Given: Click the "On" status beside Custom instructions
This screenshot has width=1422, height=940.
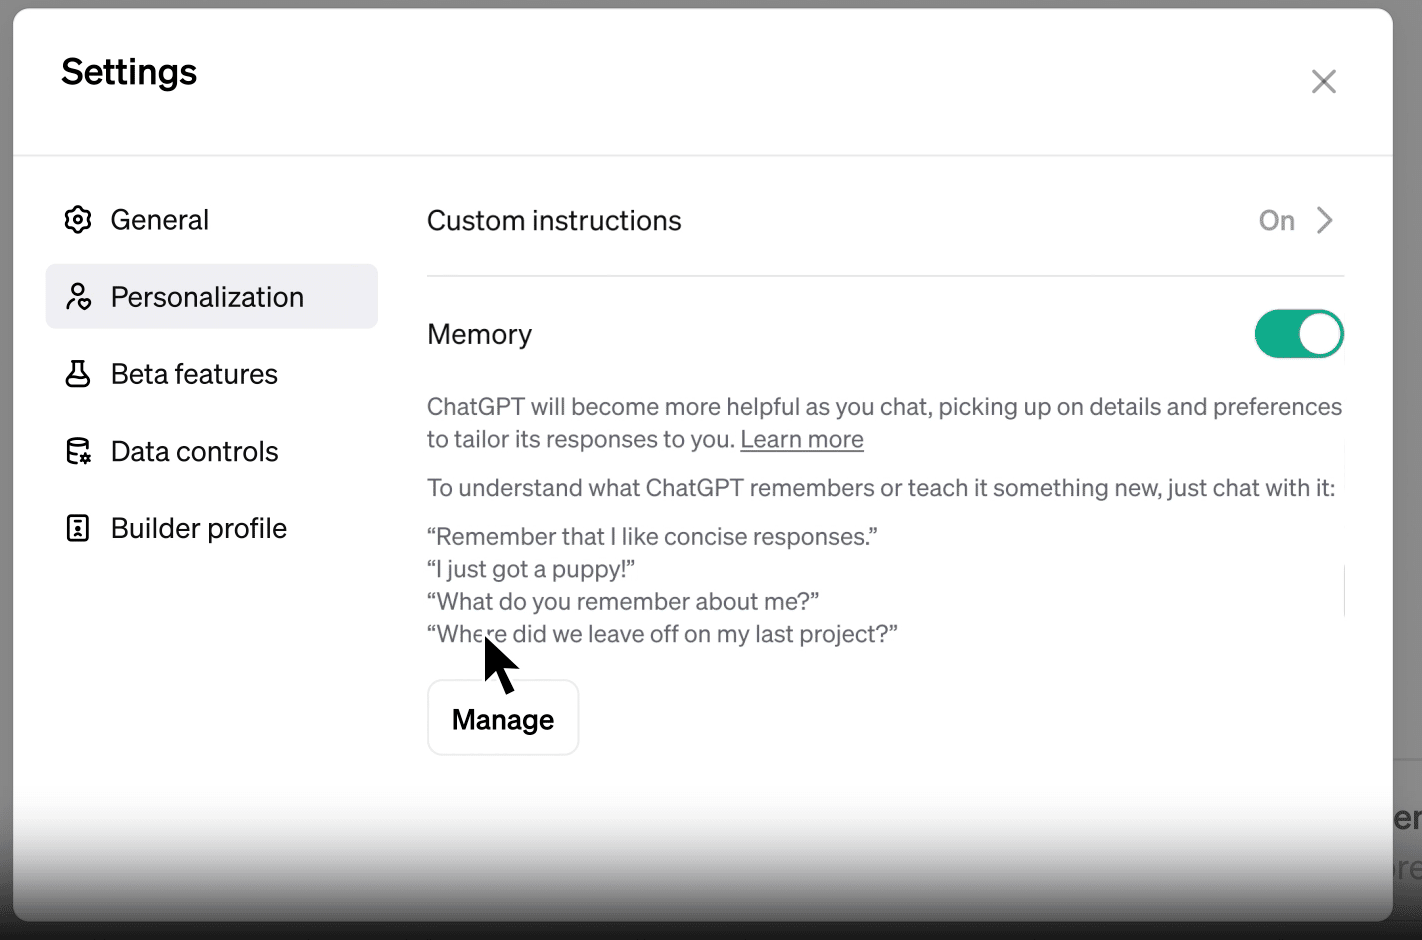Looking at the screenshot, I should click(x=1276, y=220).
